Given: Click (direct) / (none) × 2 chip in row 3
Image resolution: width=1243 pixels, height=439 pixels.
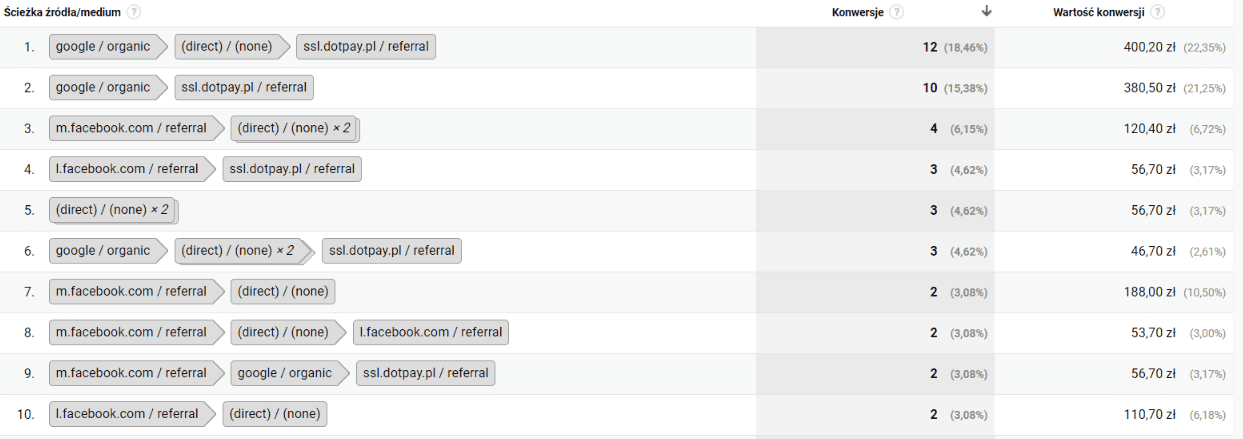Looking at the screenshot, I should [x=294, y=129].
